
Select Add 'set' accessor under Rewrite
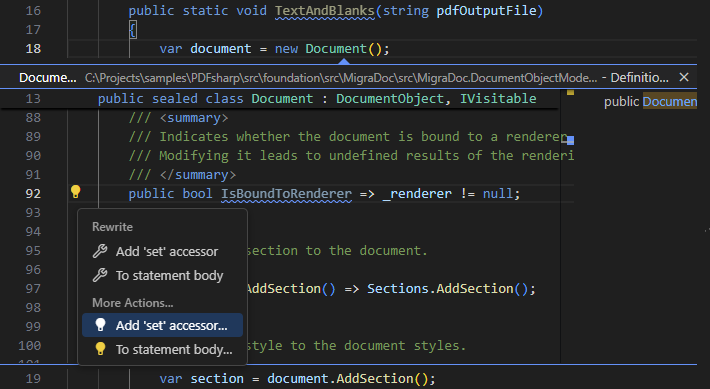(163, 251)
